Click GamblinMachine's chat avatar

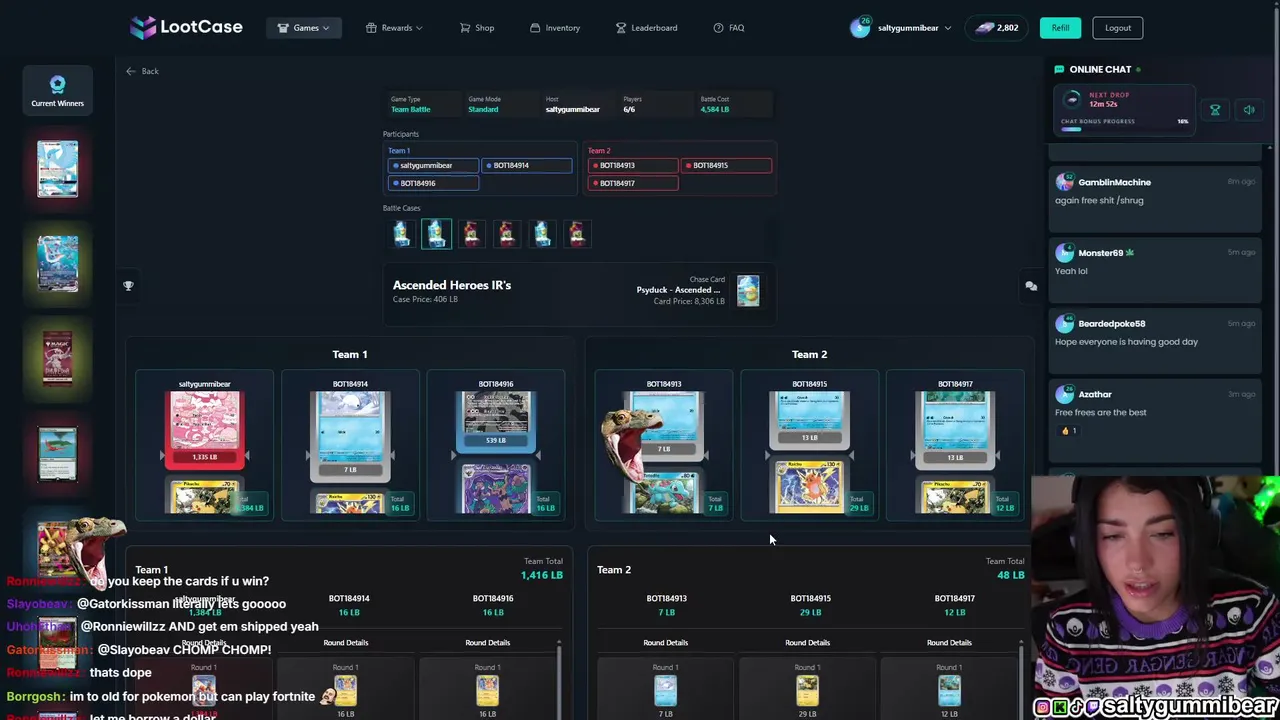pyautogui.click(x=1065, y=182)
